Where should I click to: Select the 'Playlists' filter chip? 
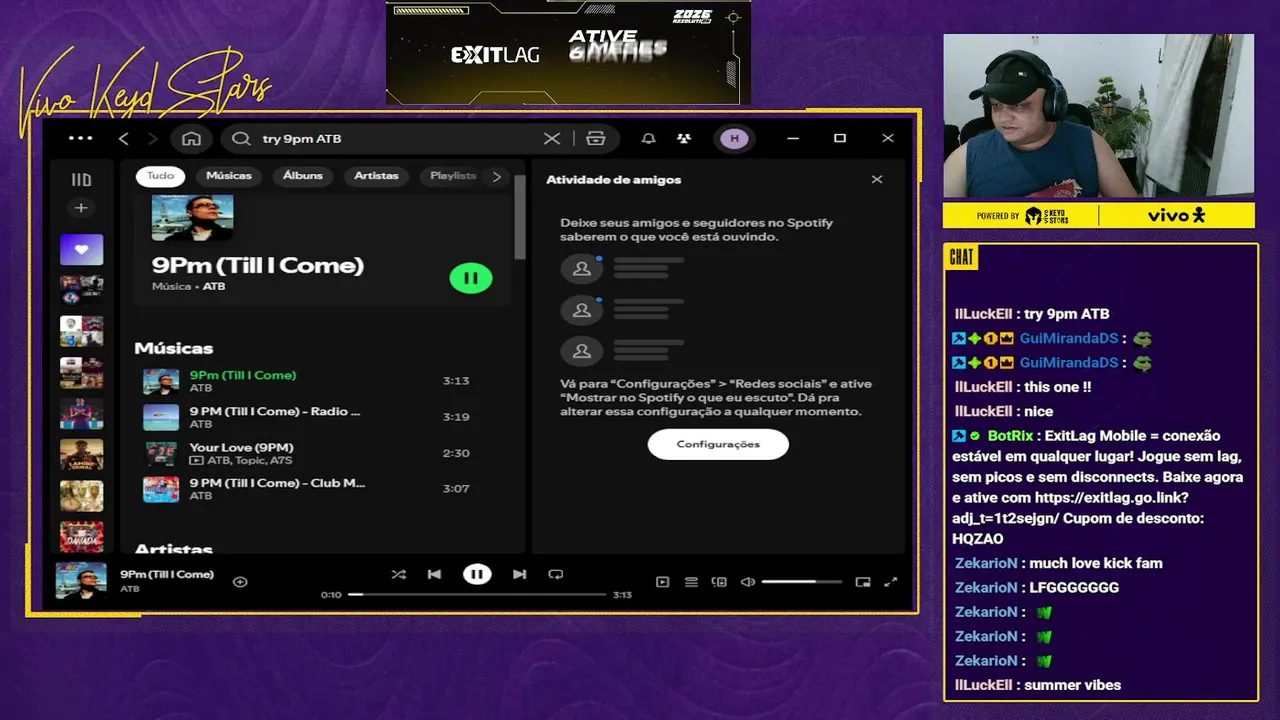coord(452,176)
